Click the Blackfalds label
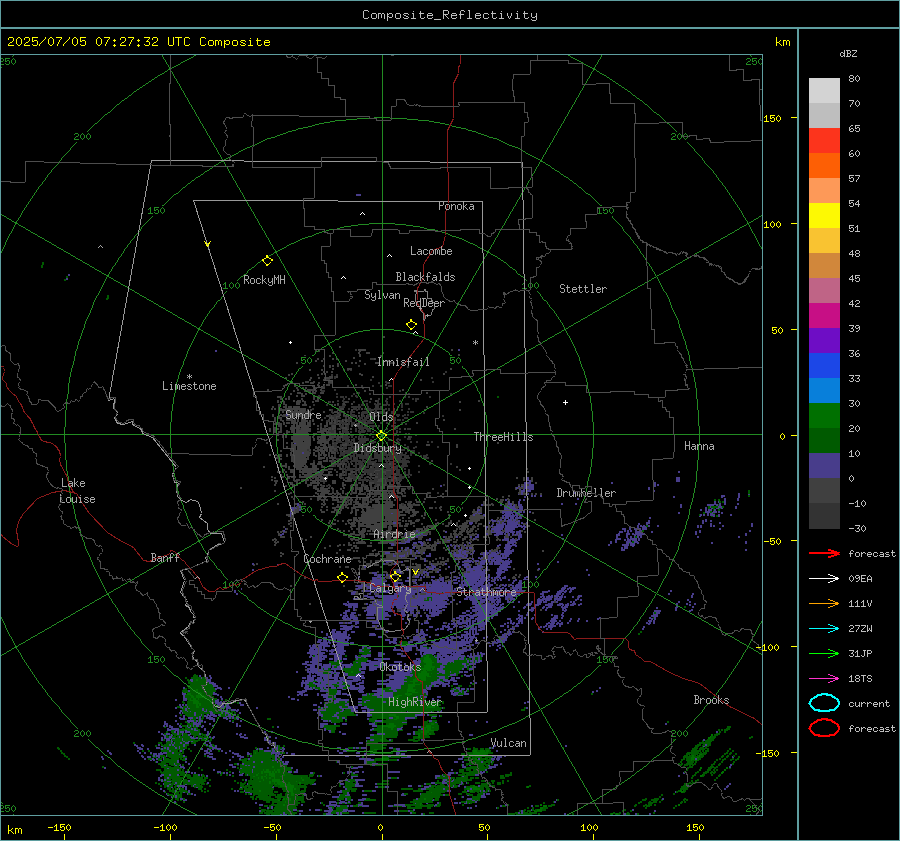The height and width of the screenshot is (841, 900). pyautogui.click(x=425, y=277)
